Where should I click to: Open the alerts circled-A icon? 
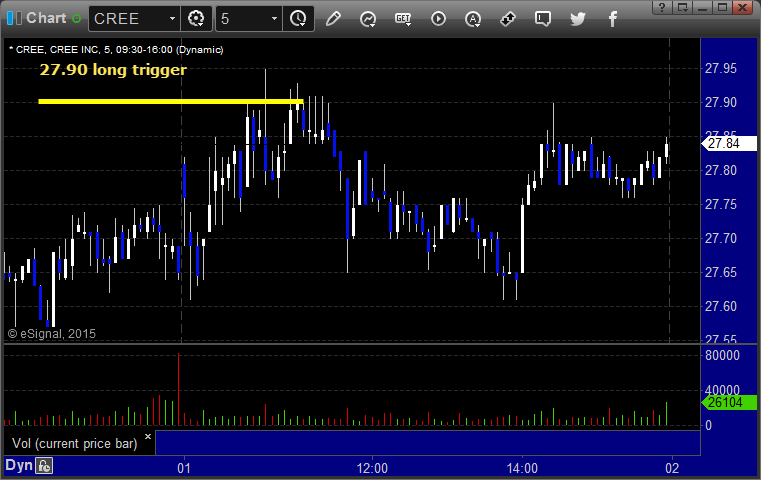coord(473,19)
